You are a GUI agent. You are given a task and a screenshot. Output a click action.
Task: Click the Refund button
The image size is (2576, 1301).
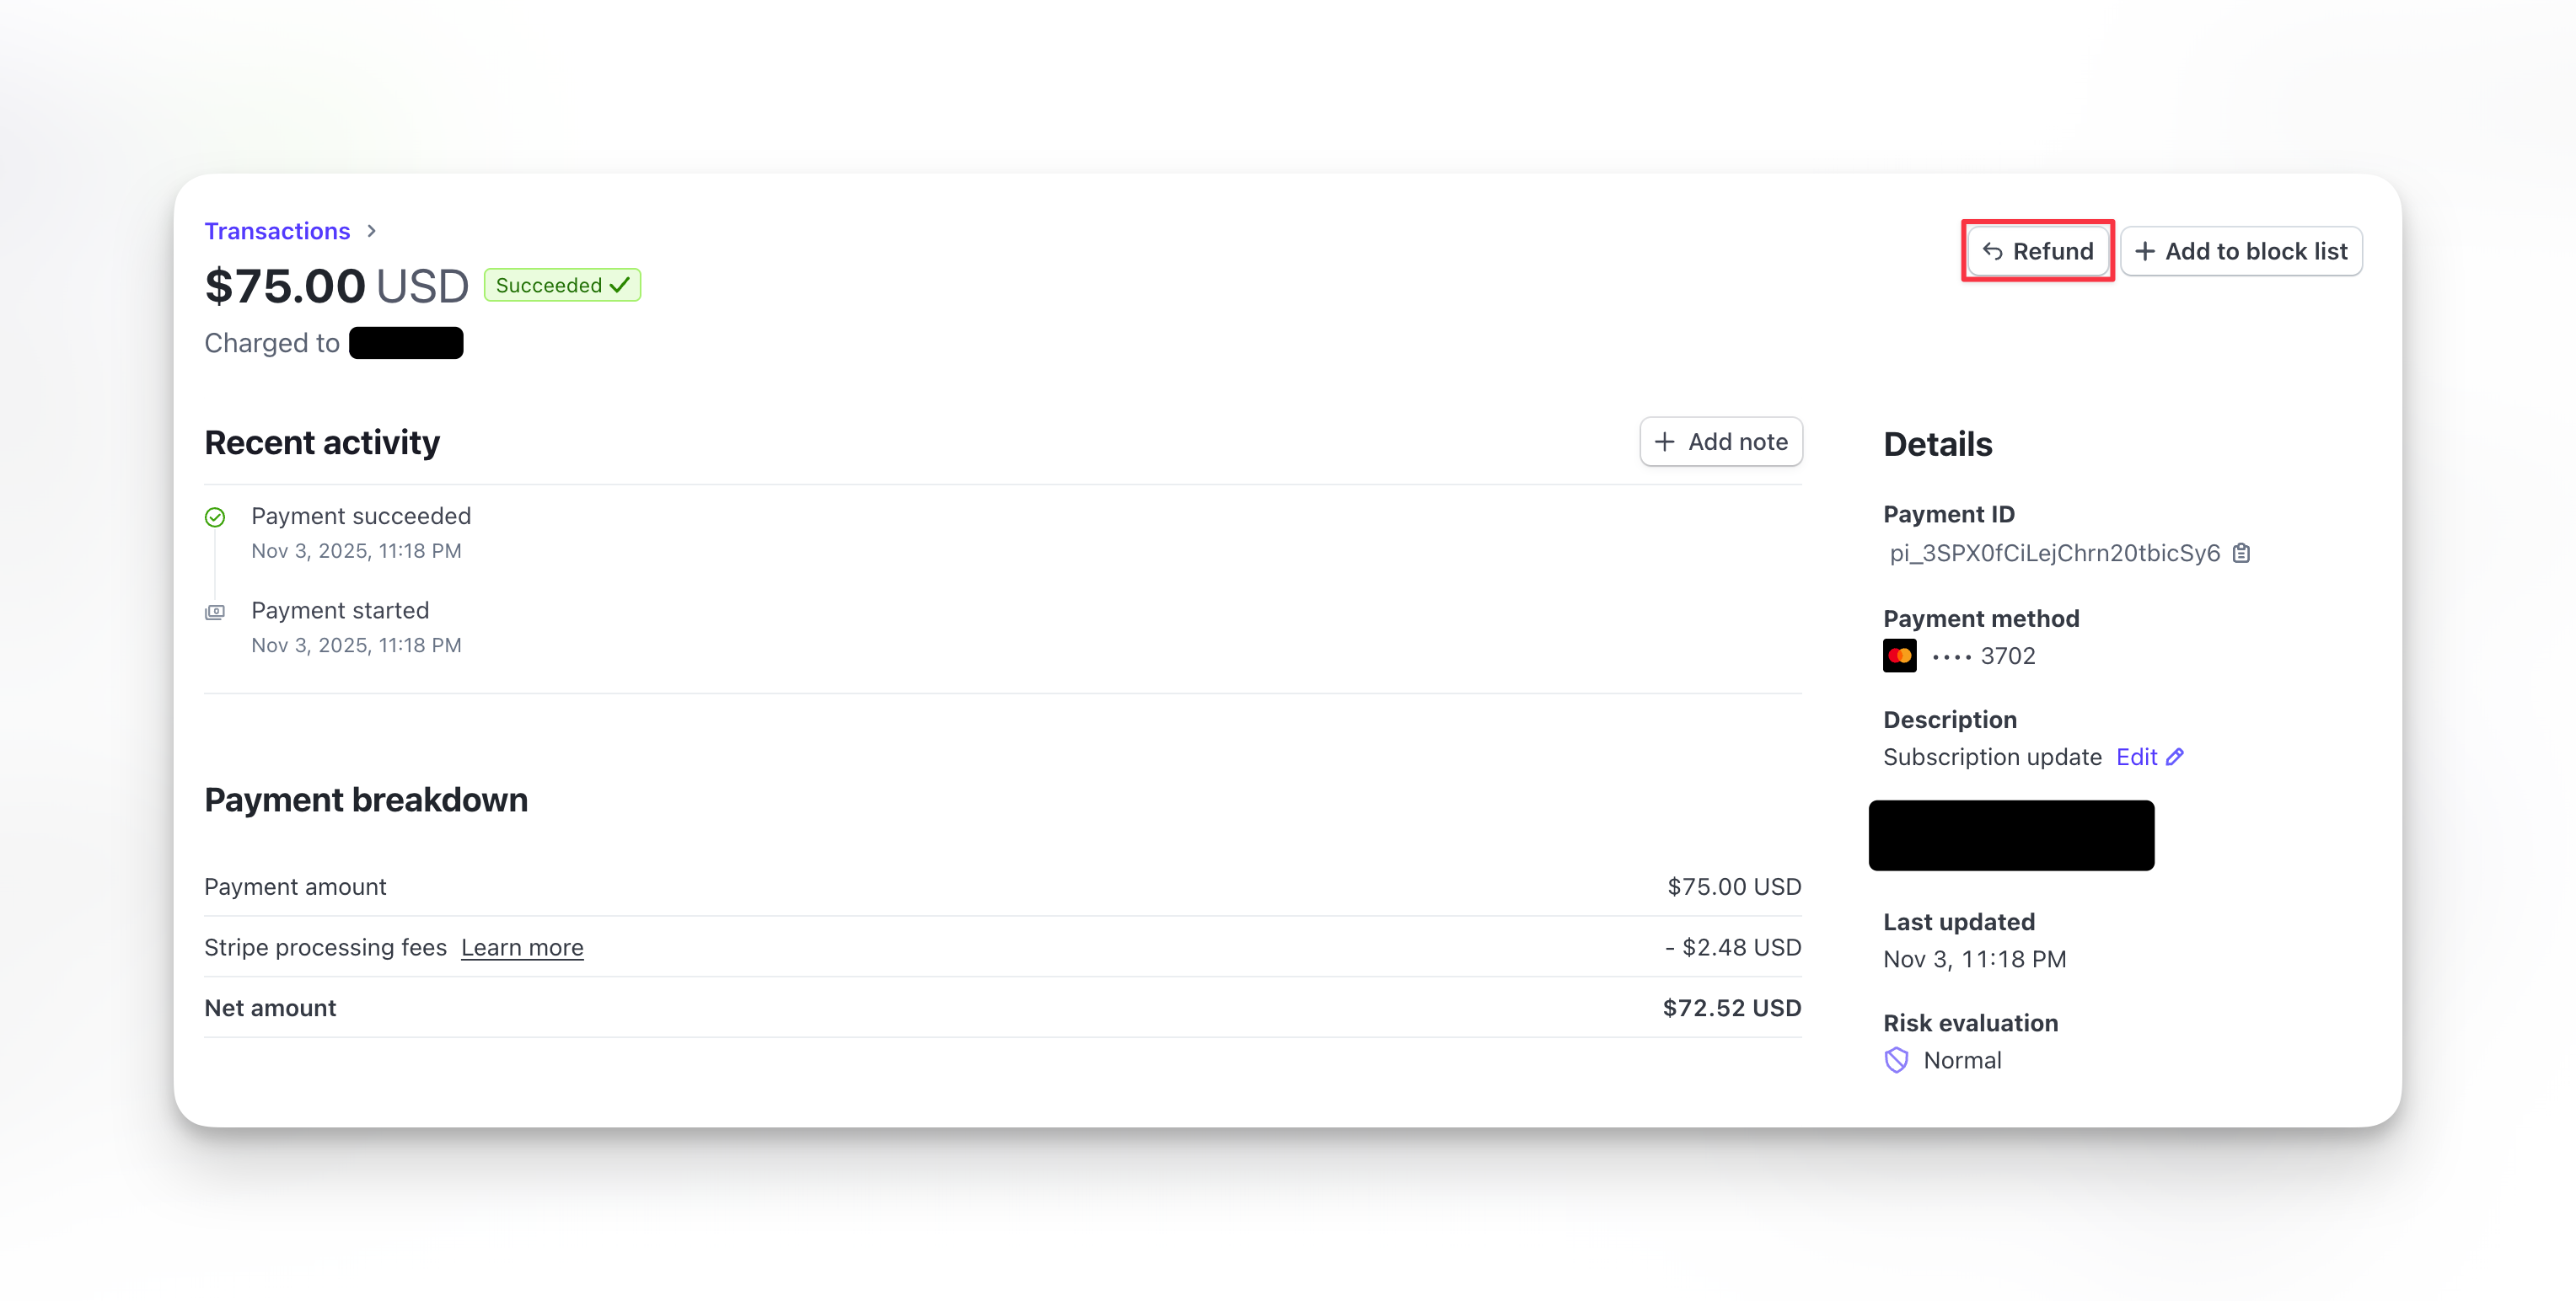(x=2037, y=250)
